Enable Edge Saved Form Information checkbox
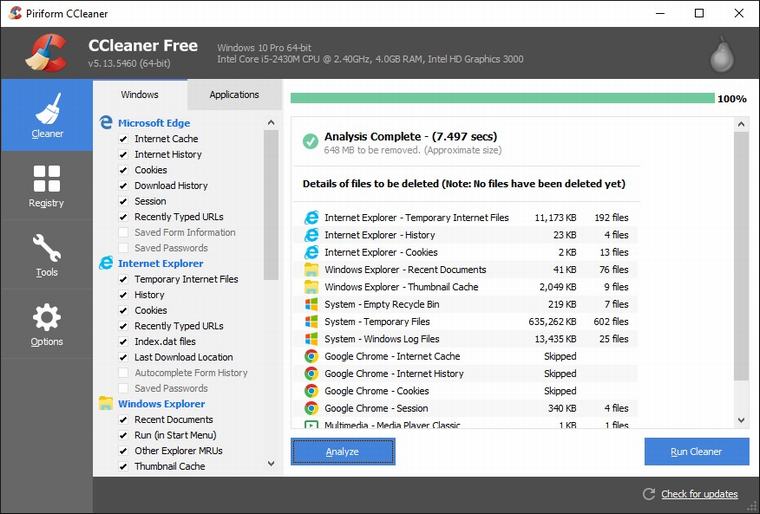Viewport: 760px width, 514px height. pyautogui.click(x=124, y=233)
